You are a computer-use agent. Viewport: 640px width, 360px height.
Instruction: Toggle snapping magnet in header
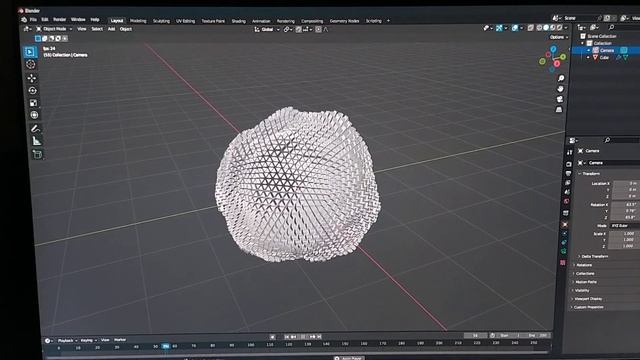coord(298,29)
